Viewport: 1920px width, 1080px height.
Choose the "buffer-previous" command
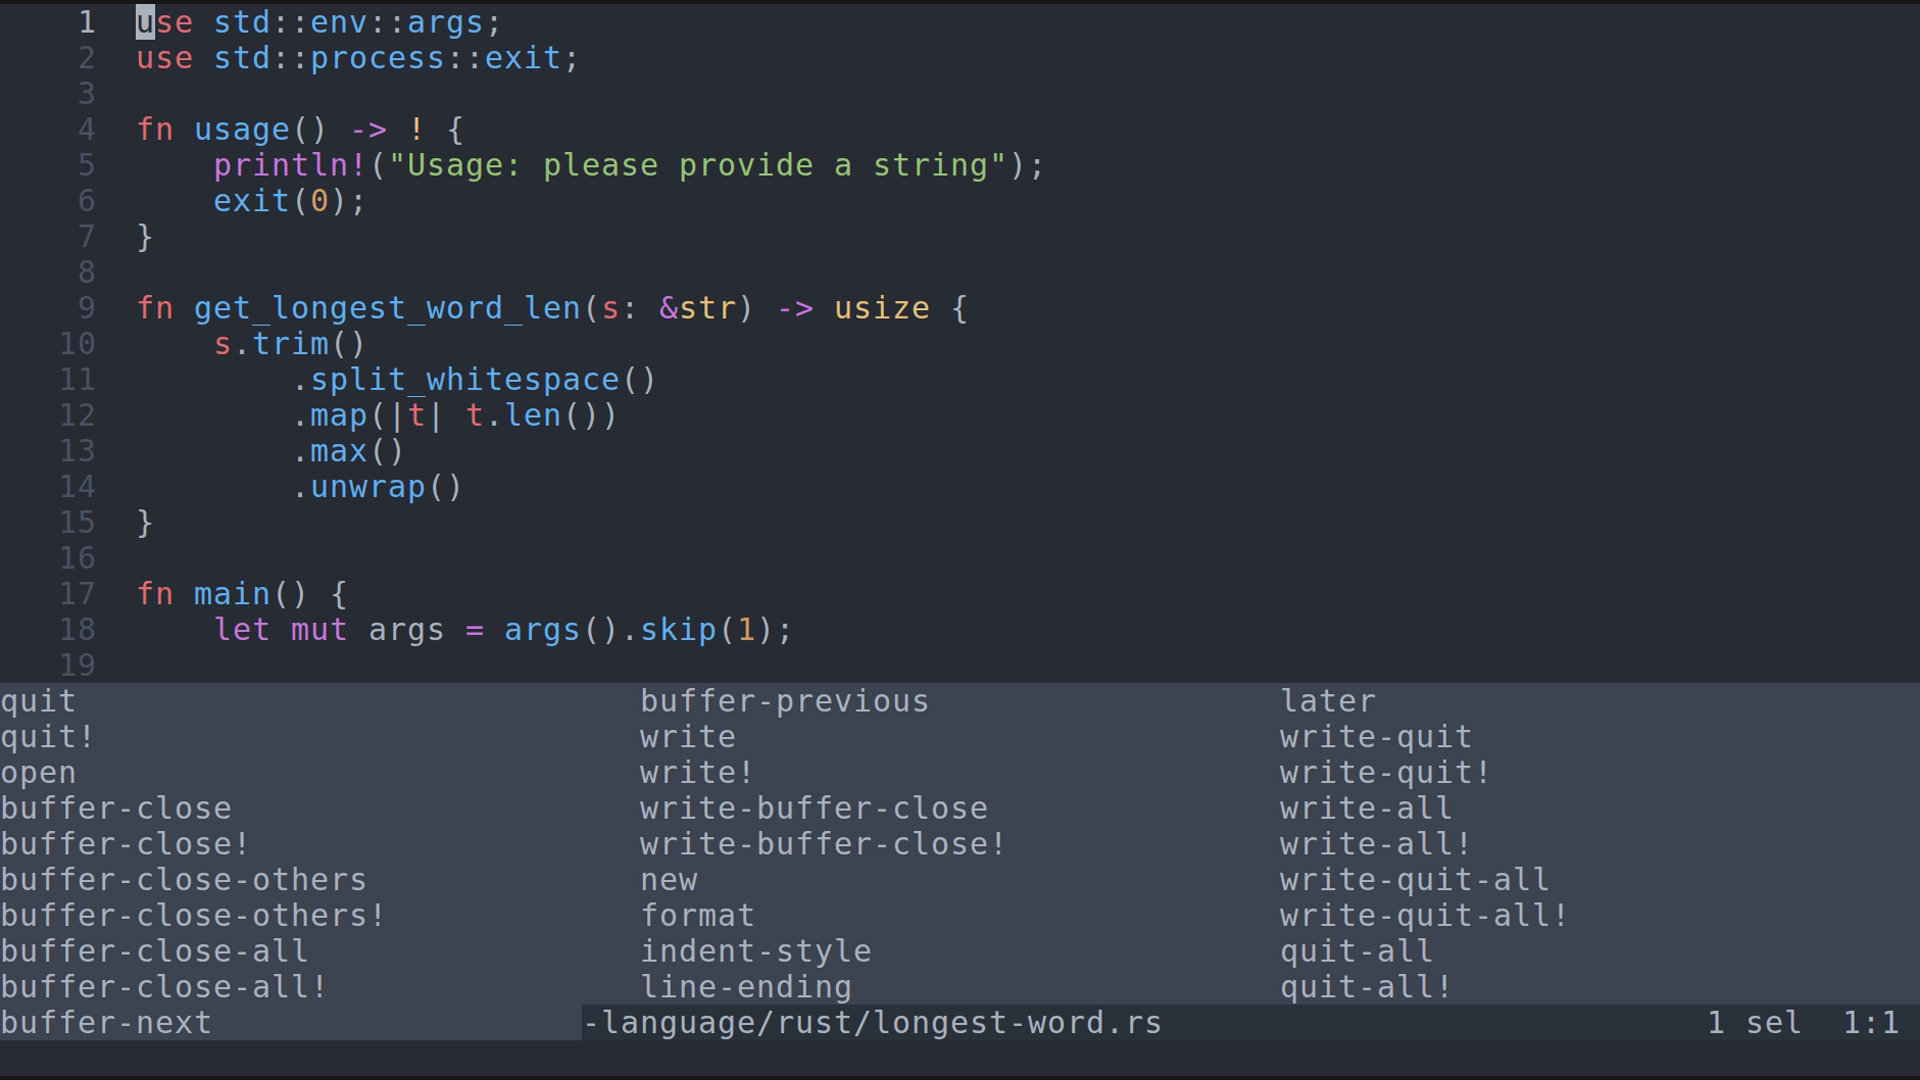[784, 701]
